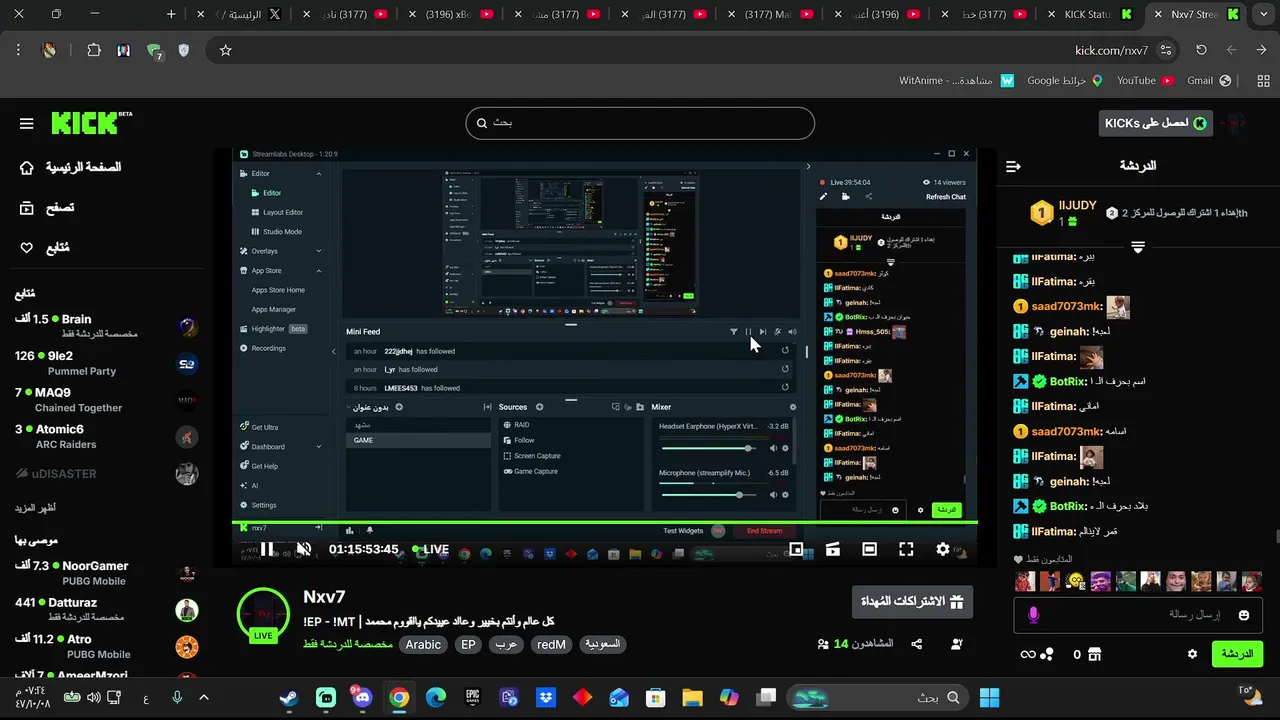Viewport: 1280px width, 720px height.
Task: Open Discord from the taskbar
Action: (362, 698)
